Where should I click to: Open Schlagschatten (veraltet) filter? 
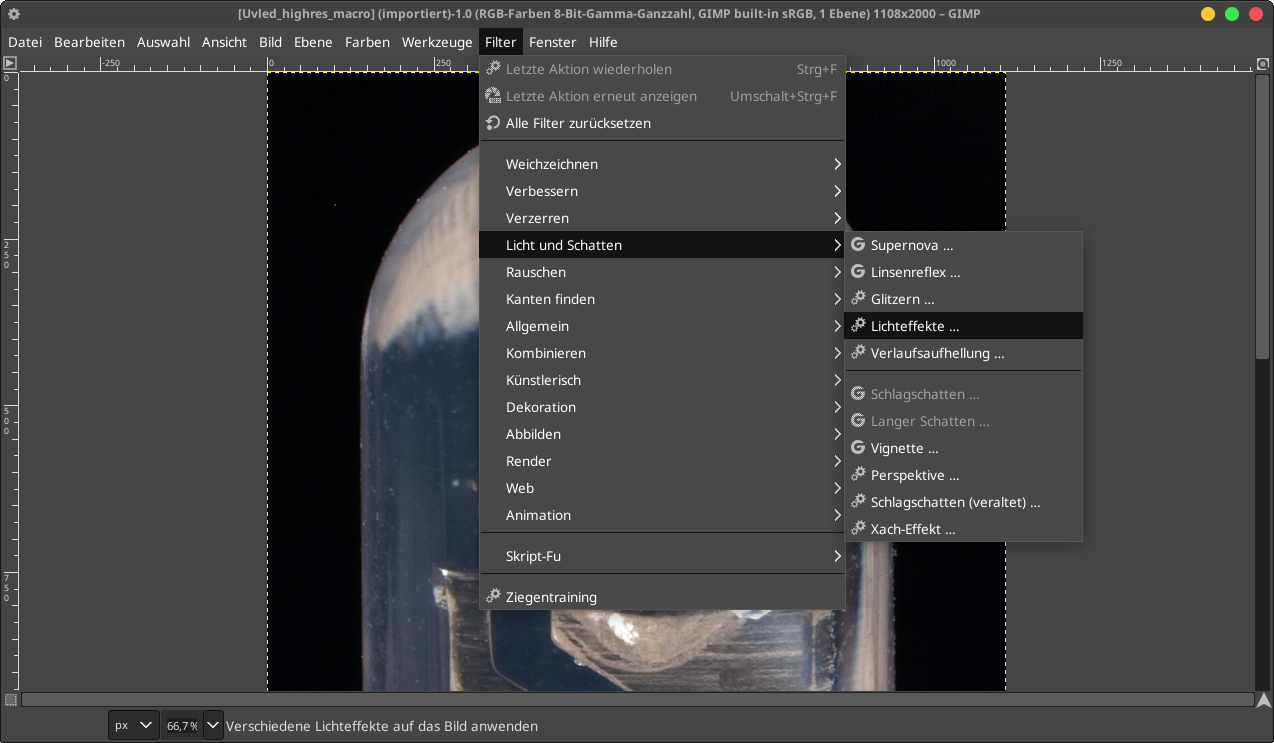963,502
